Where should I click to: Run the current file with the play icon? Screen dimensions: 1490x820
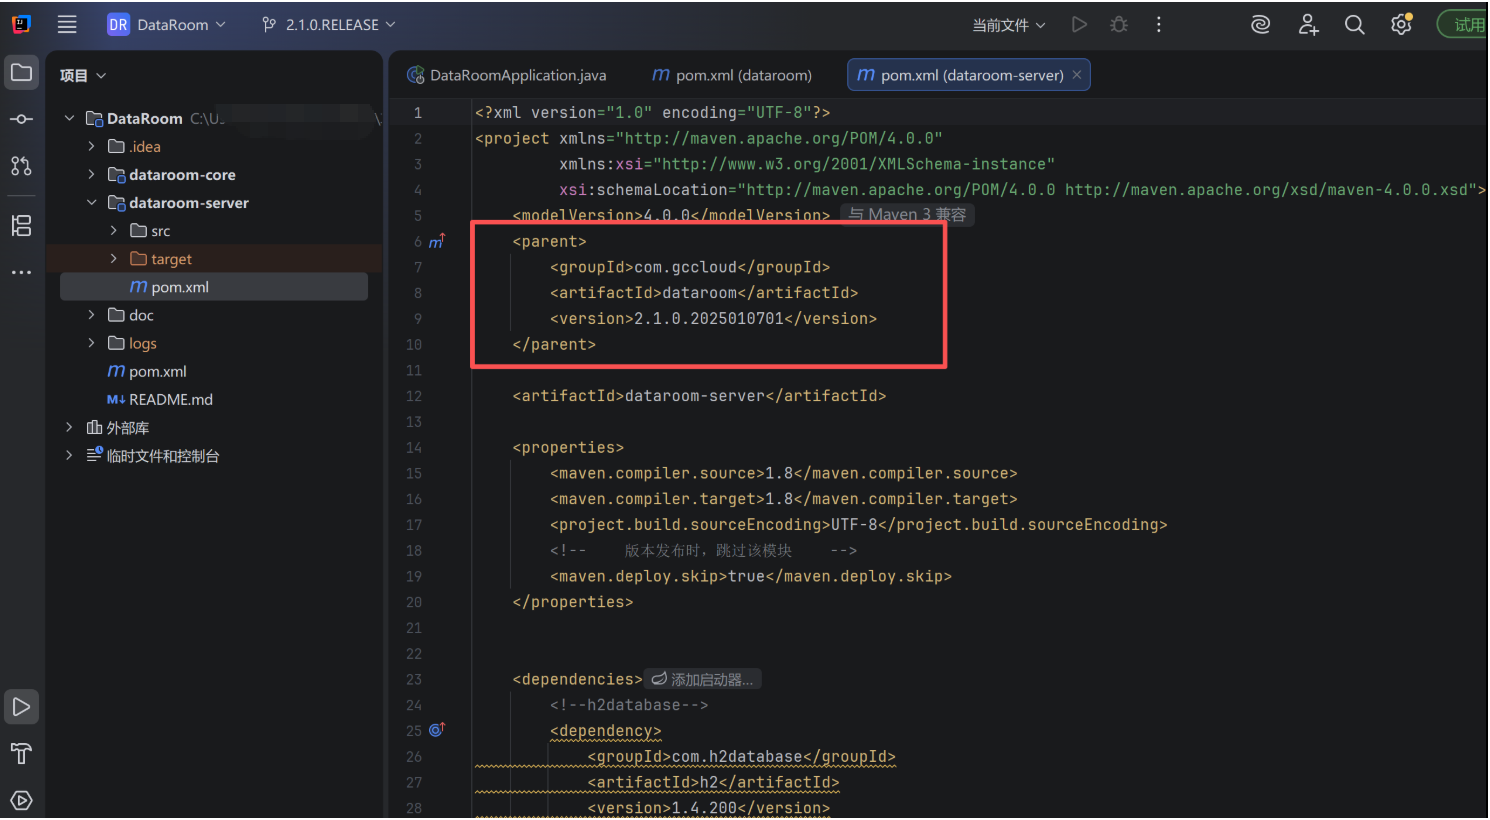(x=1079, y=25)
